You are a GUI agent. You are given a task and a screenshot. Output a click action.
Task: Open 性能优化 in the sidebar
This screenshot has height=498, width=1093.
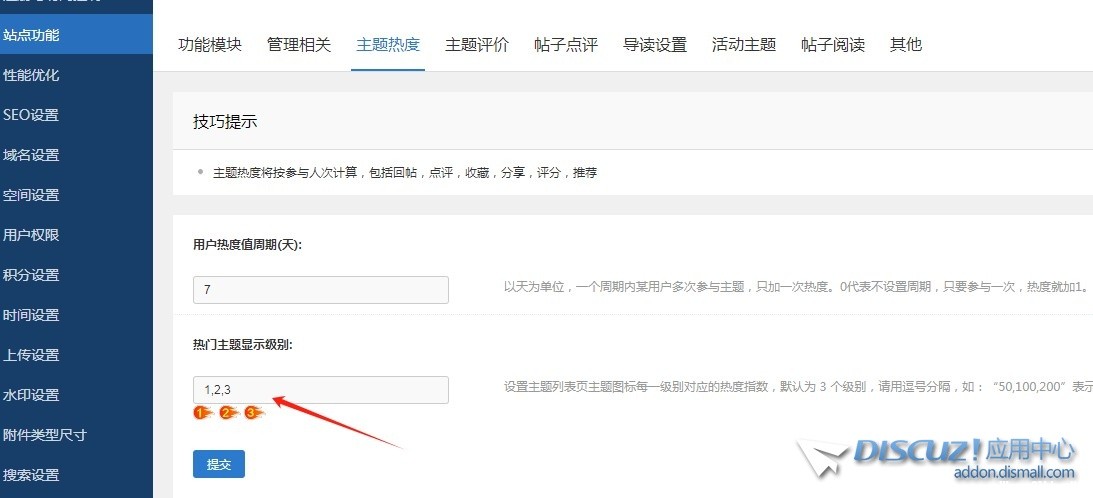32,75
